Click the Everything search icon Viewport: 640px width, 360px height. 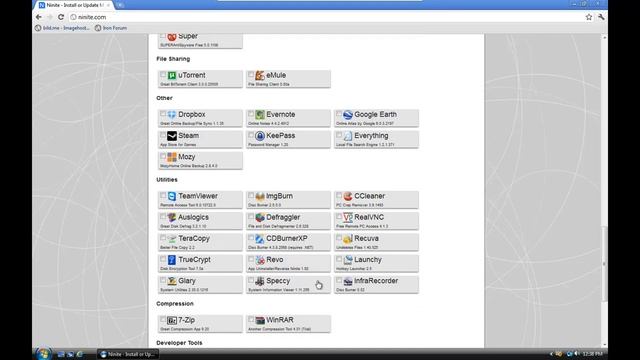(x=348, y=136)
